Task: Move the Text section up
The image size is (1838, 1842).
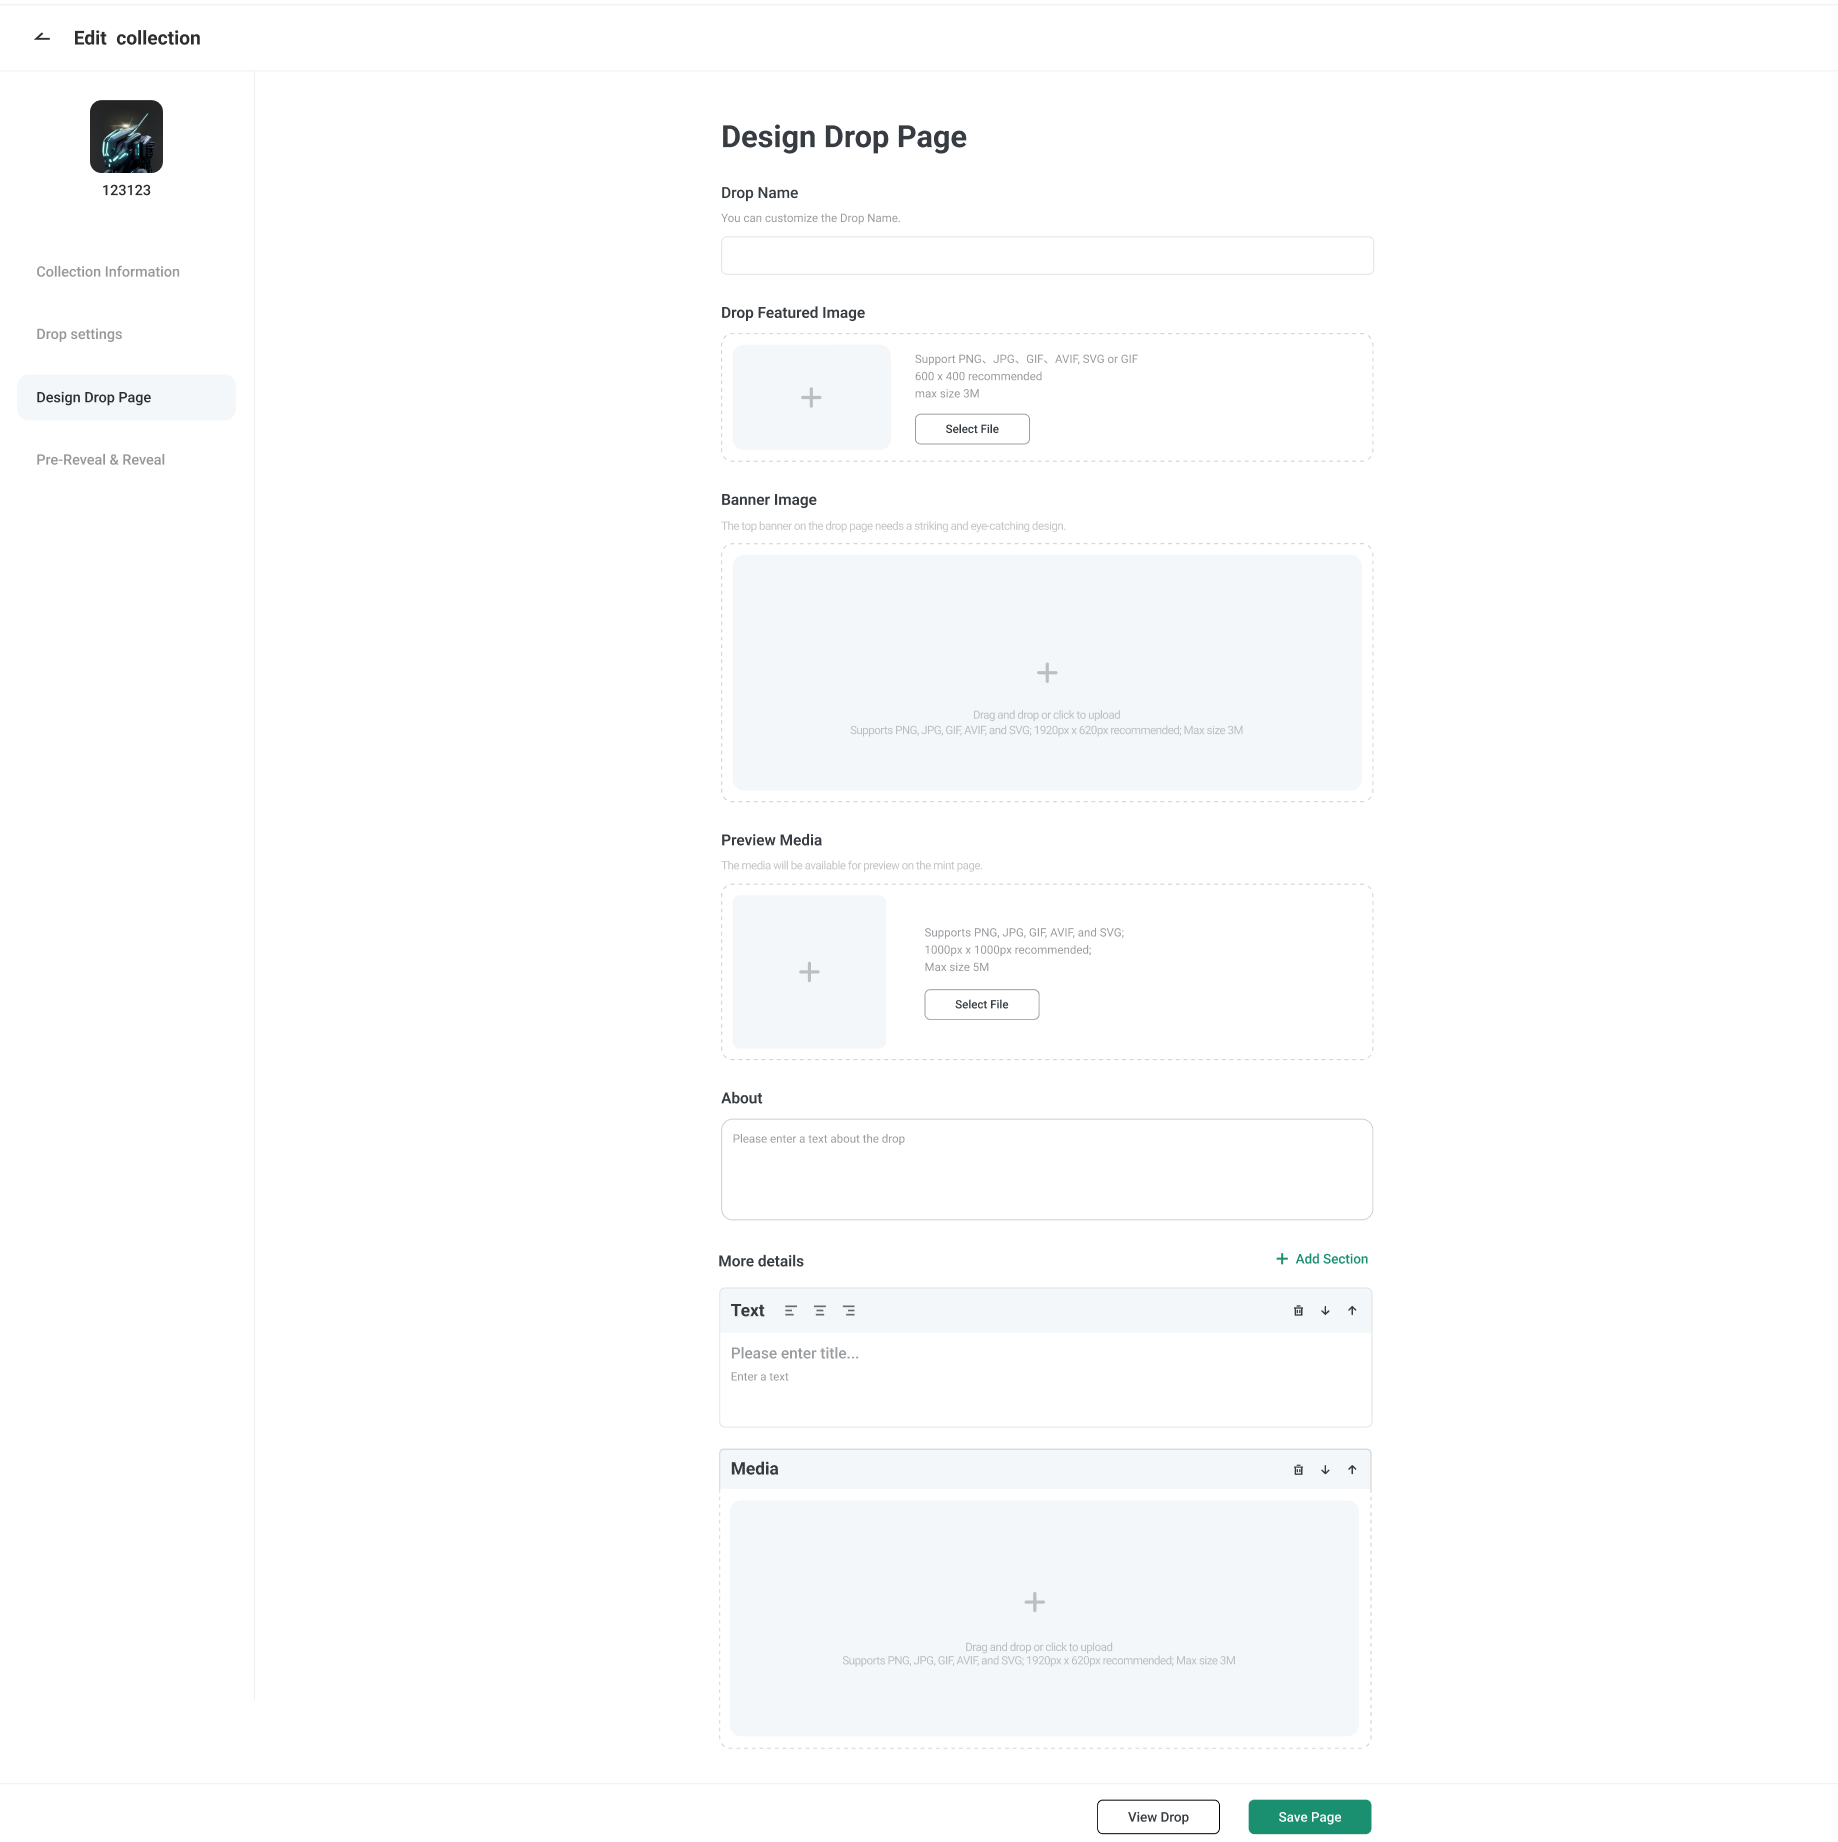Action: pyautogui.click(x=1352, y=1311)
